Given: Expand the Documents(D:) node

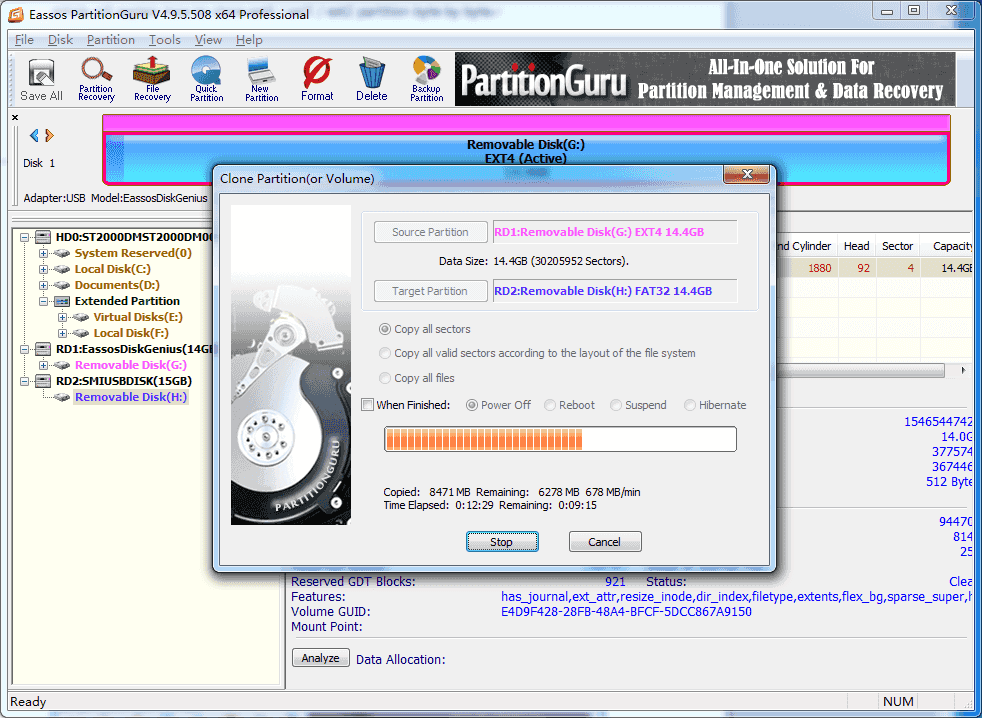Looking at the screenshot, I should [43, 285].
